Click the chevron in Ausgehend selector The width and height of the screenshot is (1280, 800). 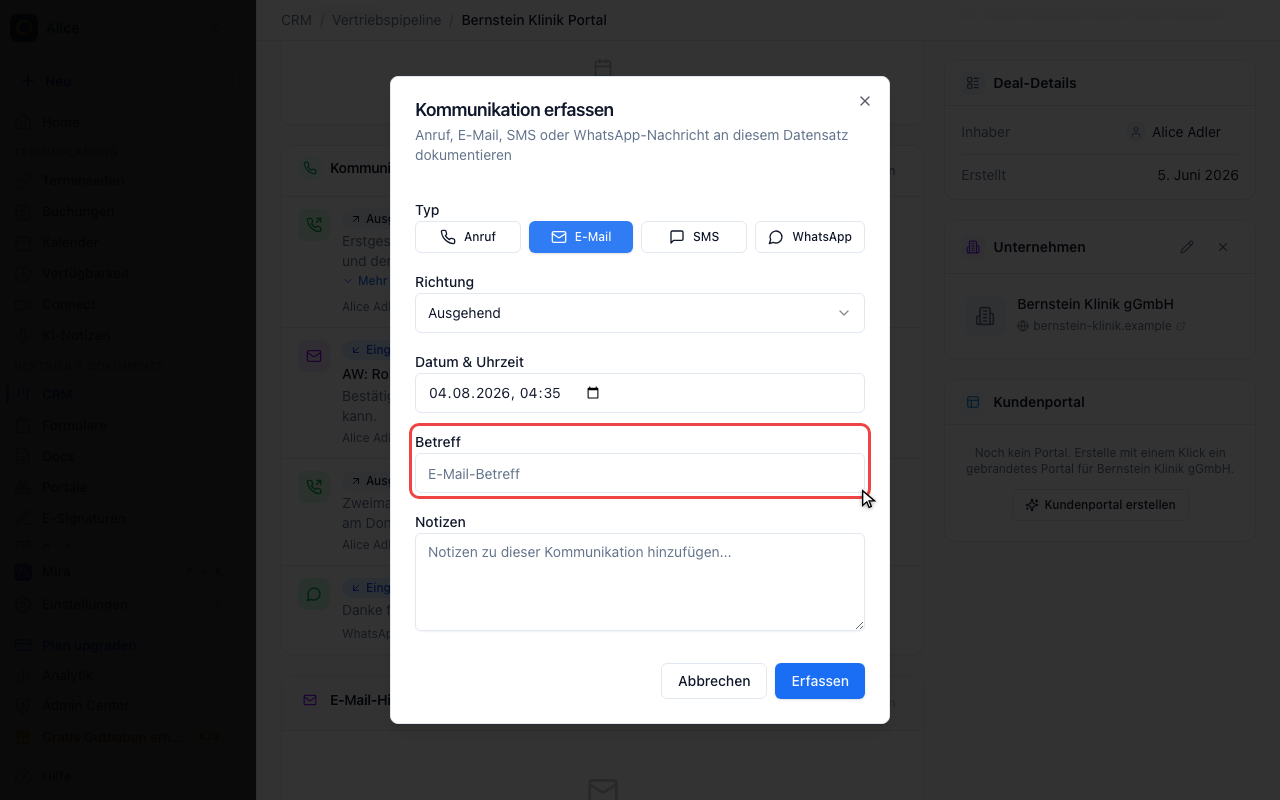point(844,313)
